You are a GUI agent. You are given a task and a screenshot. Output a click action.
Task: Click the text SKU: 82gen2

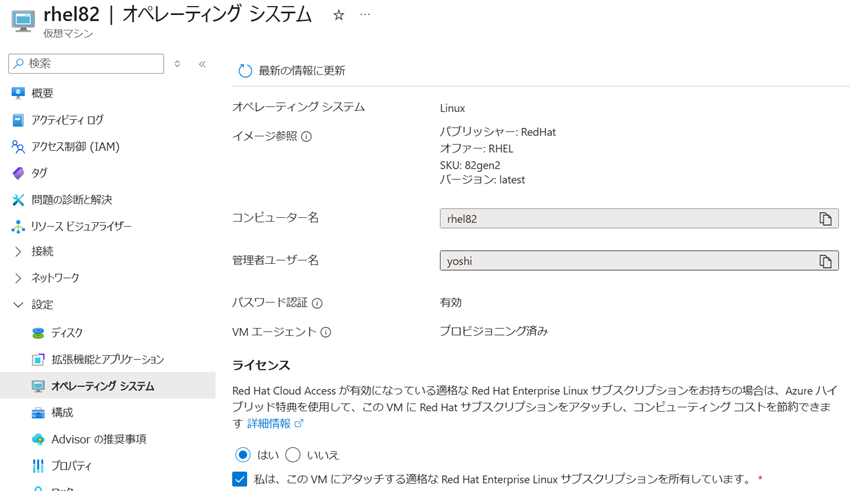(x=470, y=165)
